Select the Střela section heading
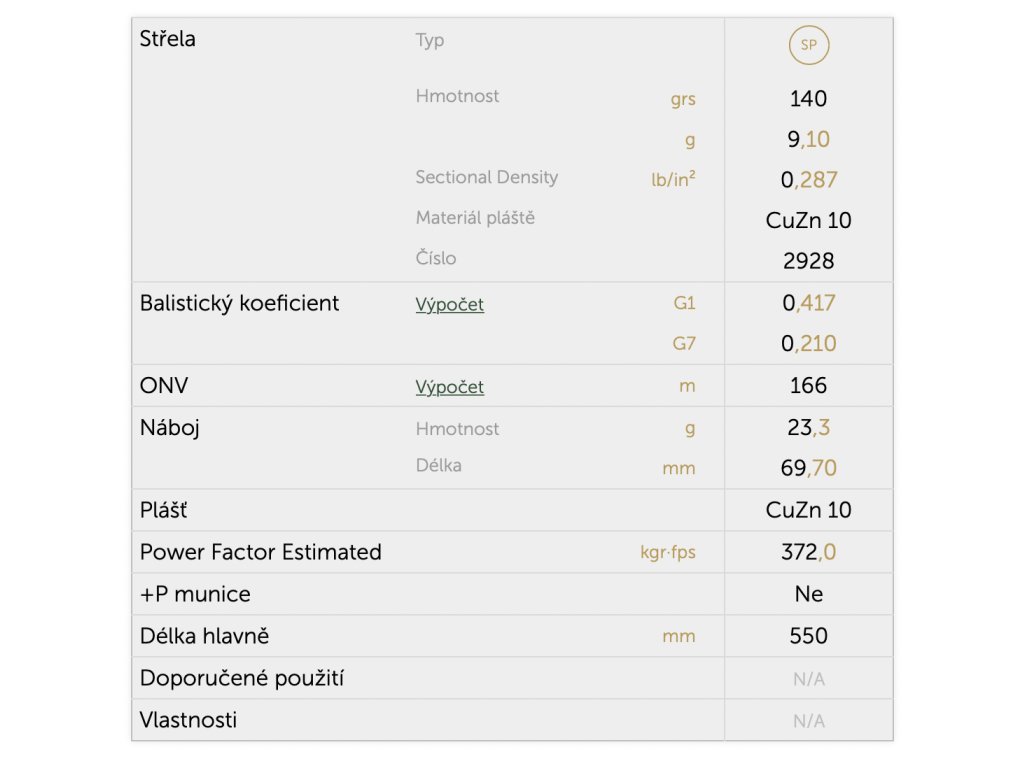The height and width of the screenshot is (768, 1024). pos(167,39)
